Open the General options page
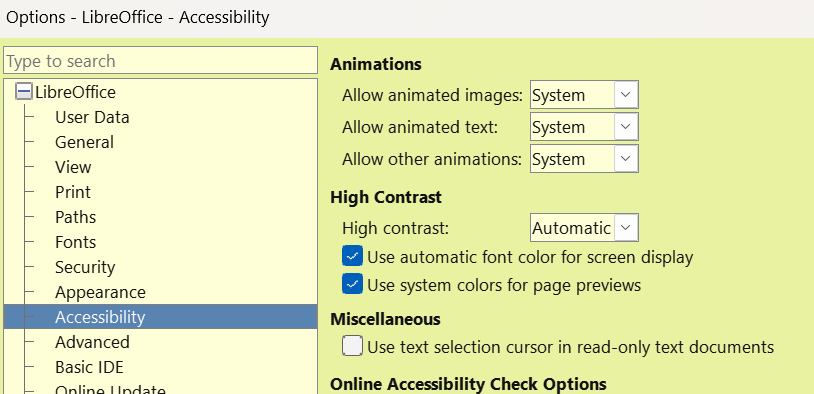The width and height of the screenshot is (814, 394). point(84,142)
